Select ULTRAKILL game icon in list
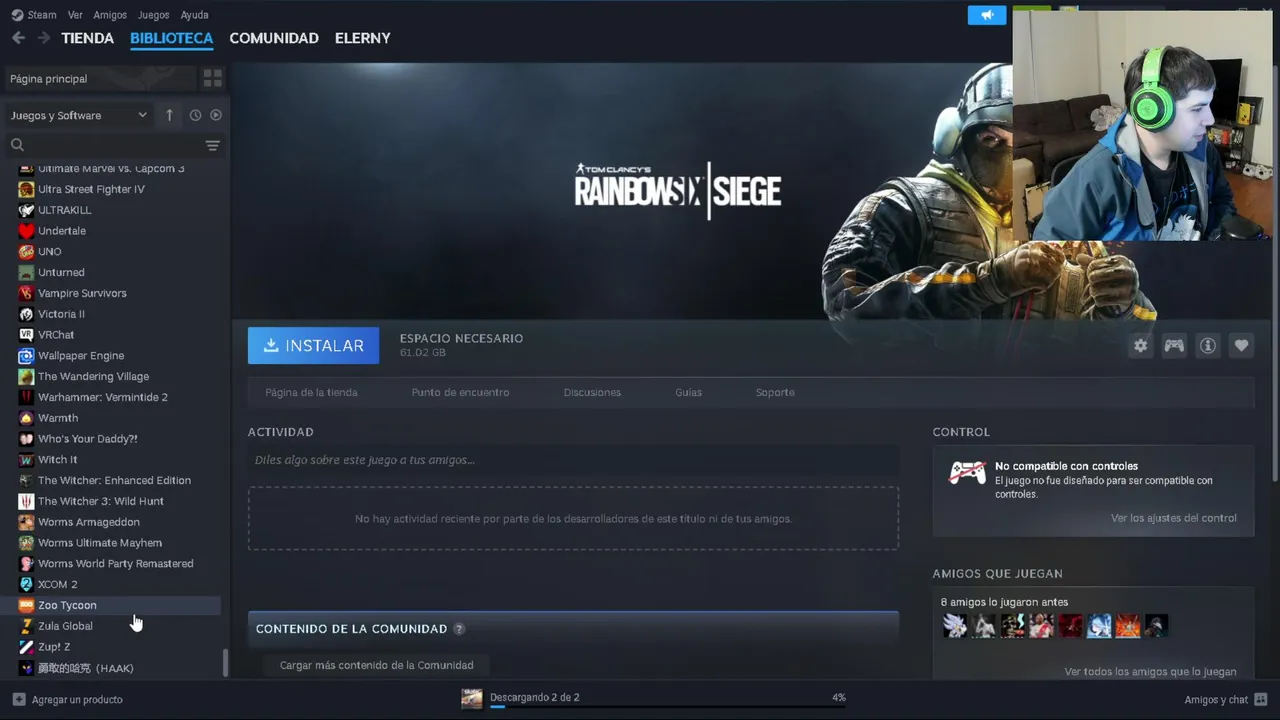 coord(26,210)
